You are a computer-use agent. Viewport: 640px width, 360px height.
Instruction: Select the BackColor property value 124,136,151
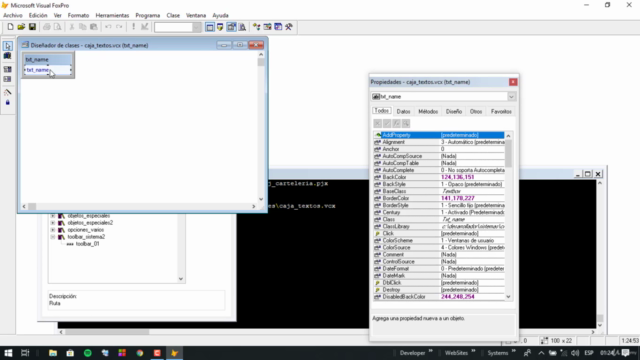[x=458, y=177]
